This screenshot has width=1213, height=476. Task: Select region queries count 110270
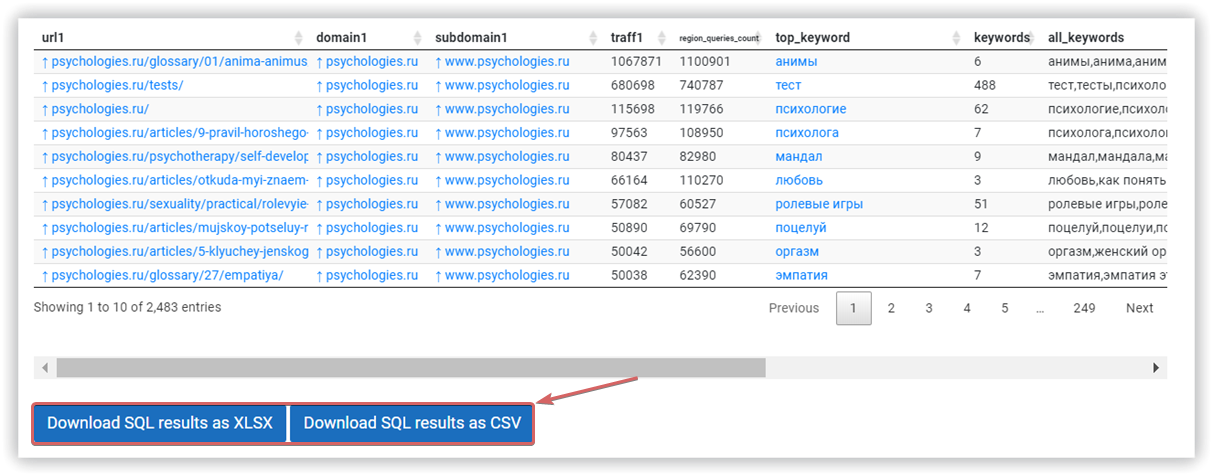click(701, 180)
